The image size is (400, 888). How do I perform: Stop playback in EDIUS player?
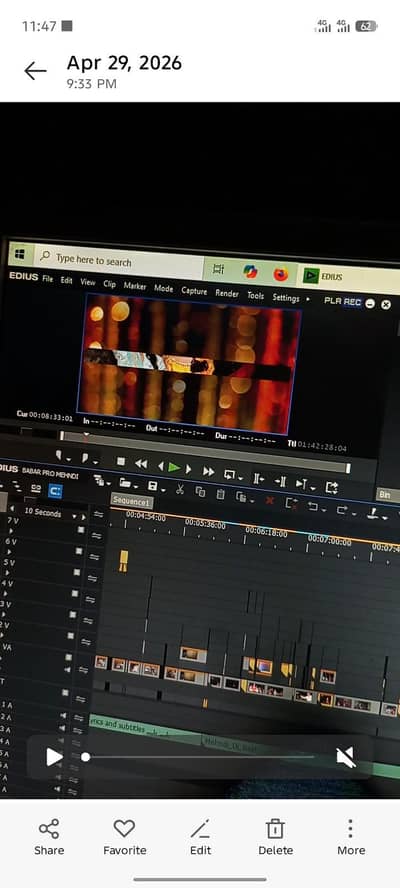click(121, 462)
